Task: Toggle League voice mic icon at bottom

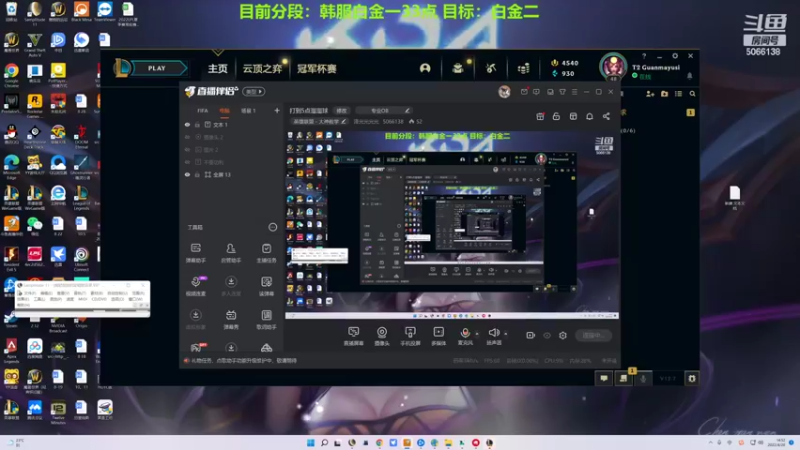Action: (x=643, y=378)
